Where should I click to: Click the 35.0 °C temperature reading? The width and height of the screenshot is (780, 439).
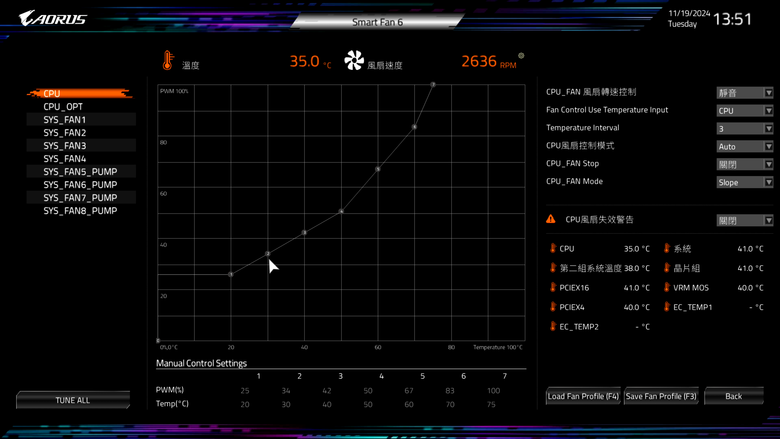pyautogui.click(x=310, y=61)
